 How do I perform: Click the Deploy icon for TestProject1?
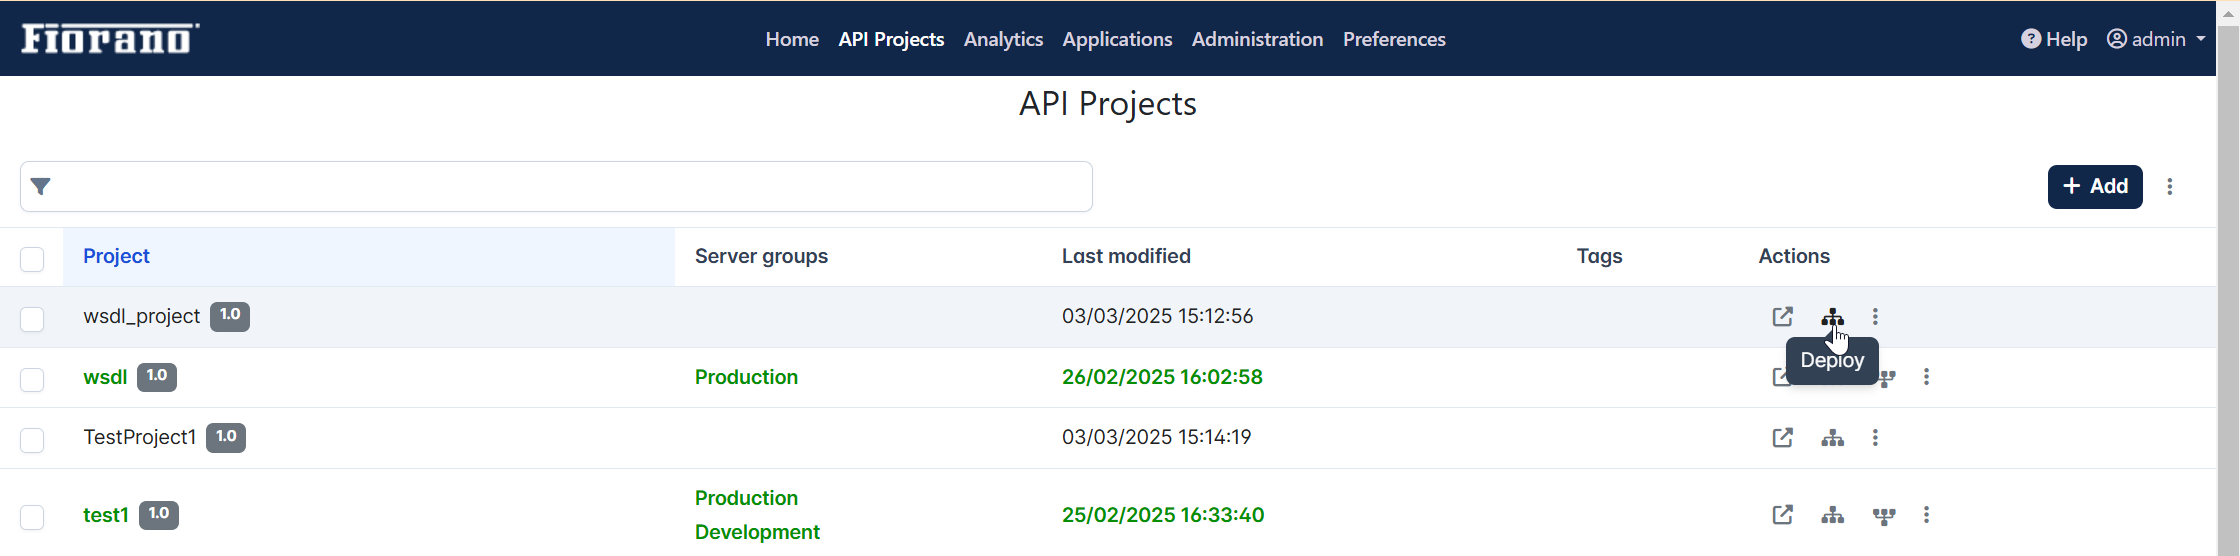(1832, 438)
